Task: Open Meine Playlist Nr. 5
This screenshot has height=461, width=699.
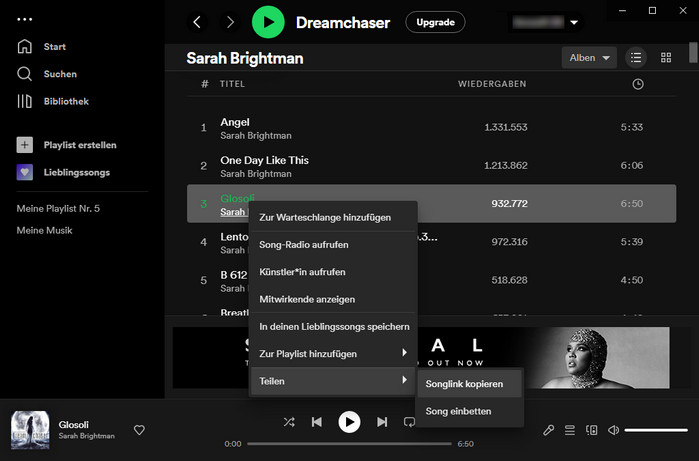Action: pos(58,208)
